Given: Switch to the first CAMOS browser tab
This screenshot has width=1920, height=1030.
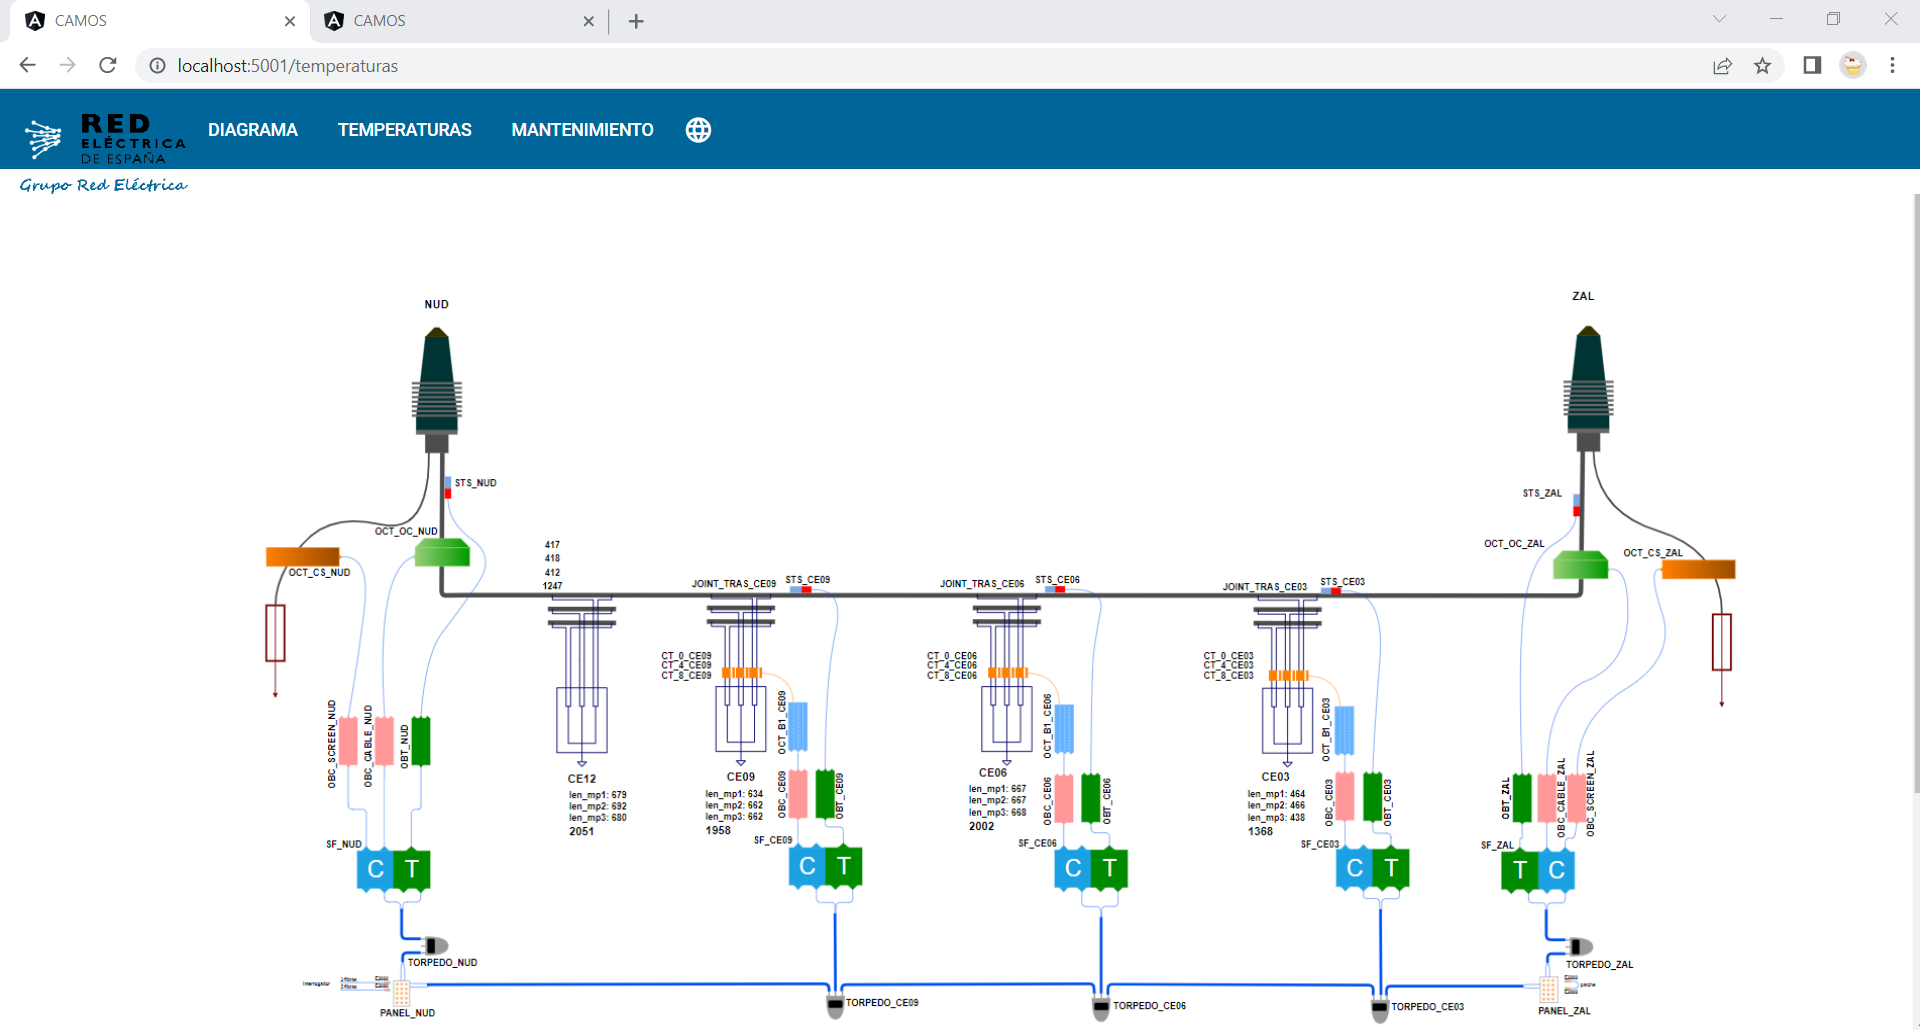Looking at the screenshot, I should click(x=160, y=21).
